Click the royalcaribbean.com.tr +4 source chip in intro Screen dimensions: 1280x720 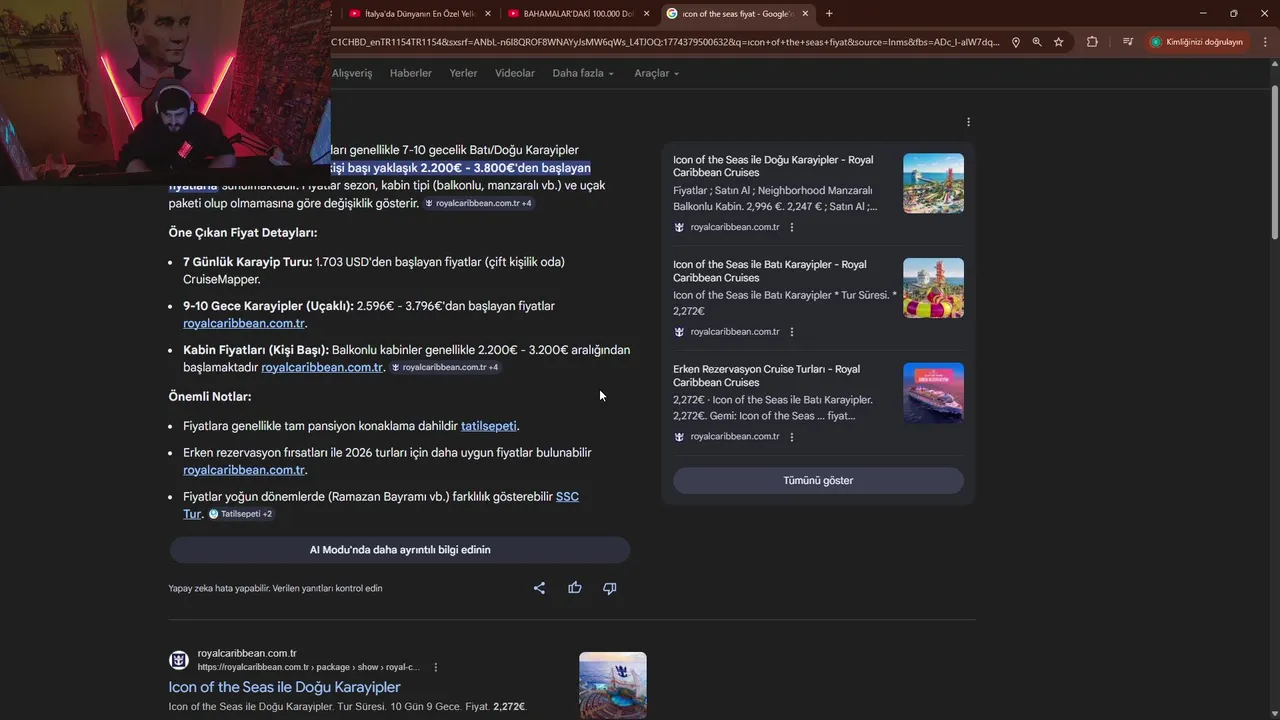click(478, 203)
